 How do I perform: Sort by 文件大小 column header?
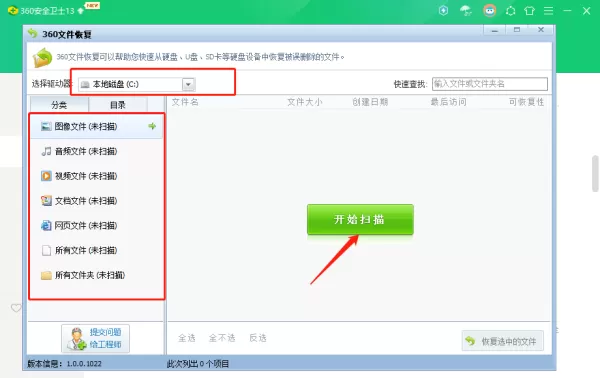[305, 102]
